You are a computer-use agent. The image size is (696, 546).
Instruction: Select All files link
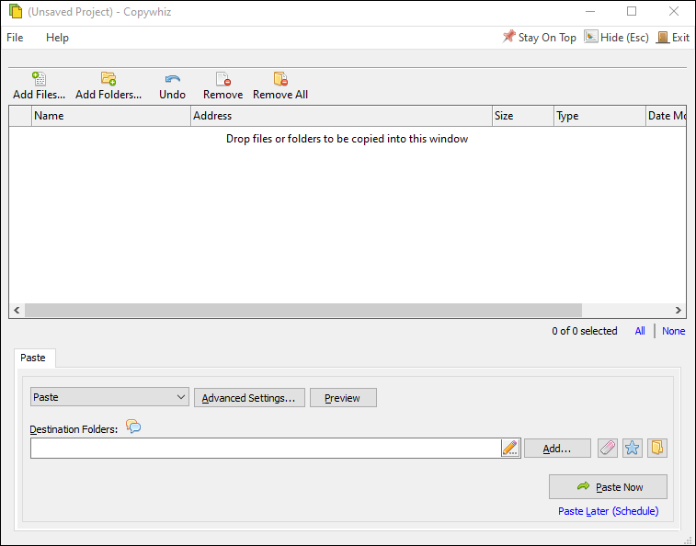click(640, 331)
